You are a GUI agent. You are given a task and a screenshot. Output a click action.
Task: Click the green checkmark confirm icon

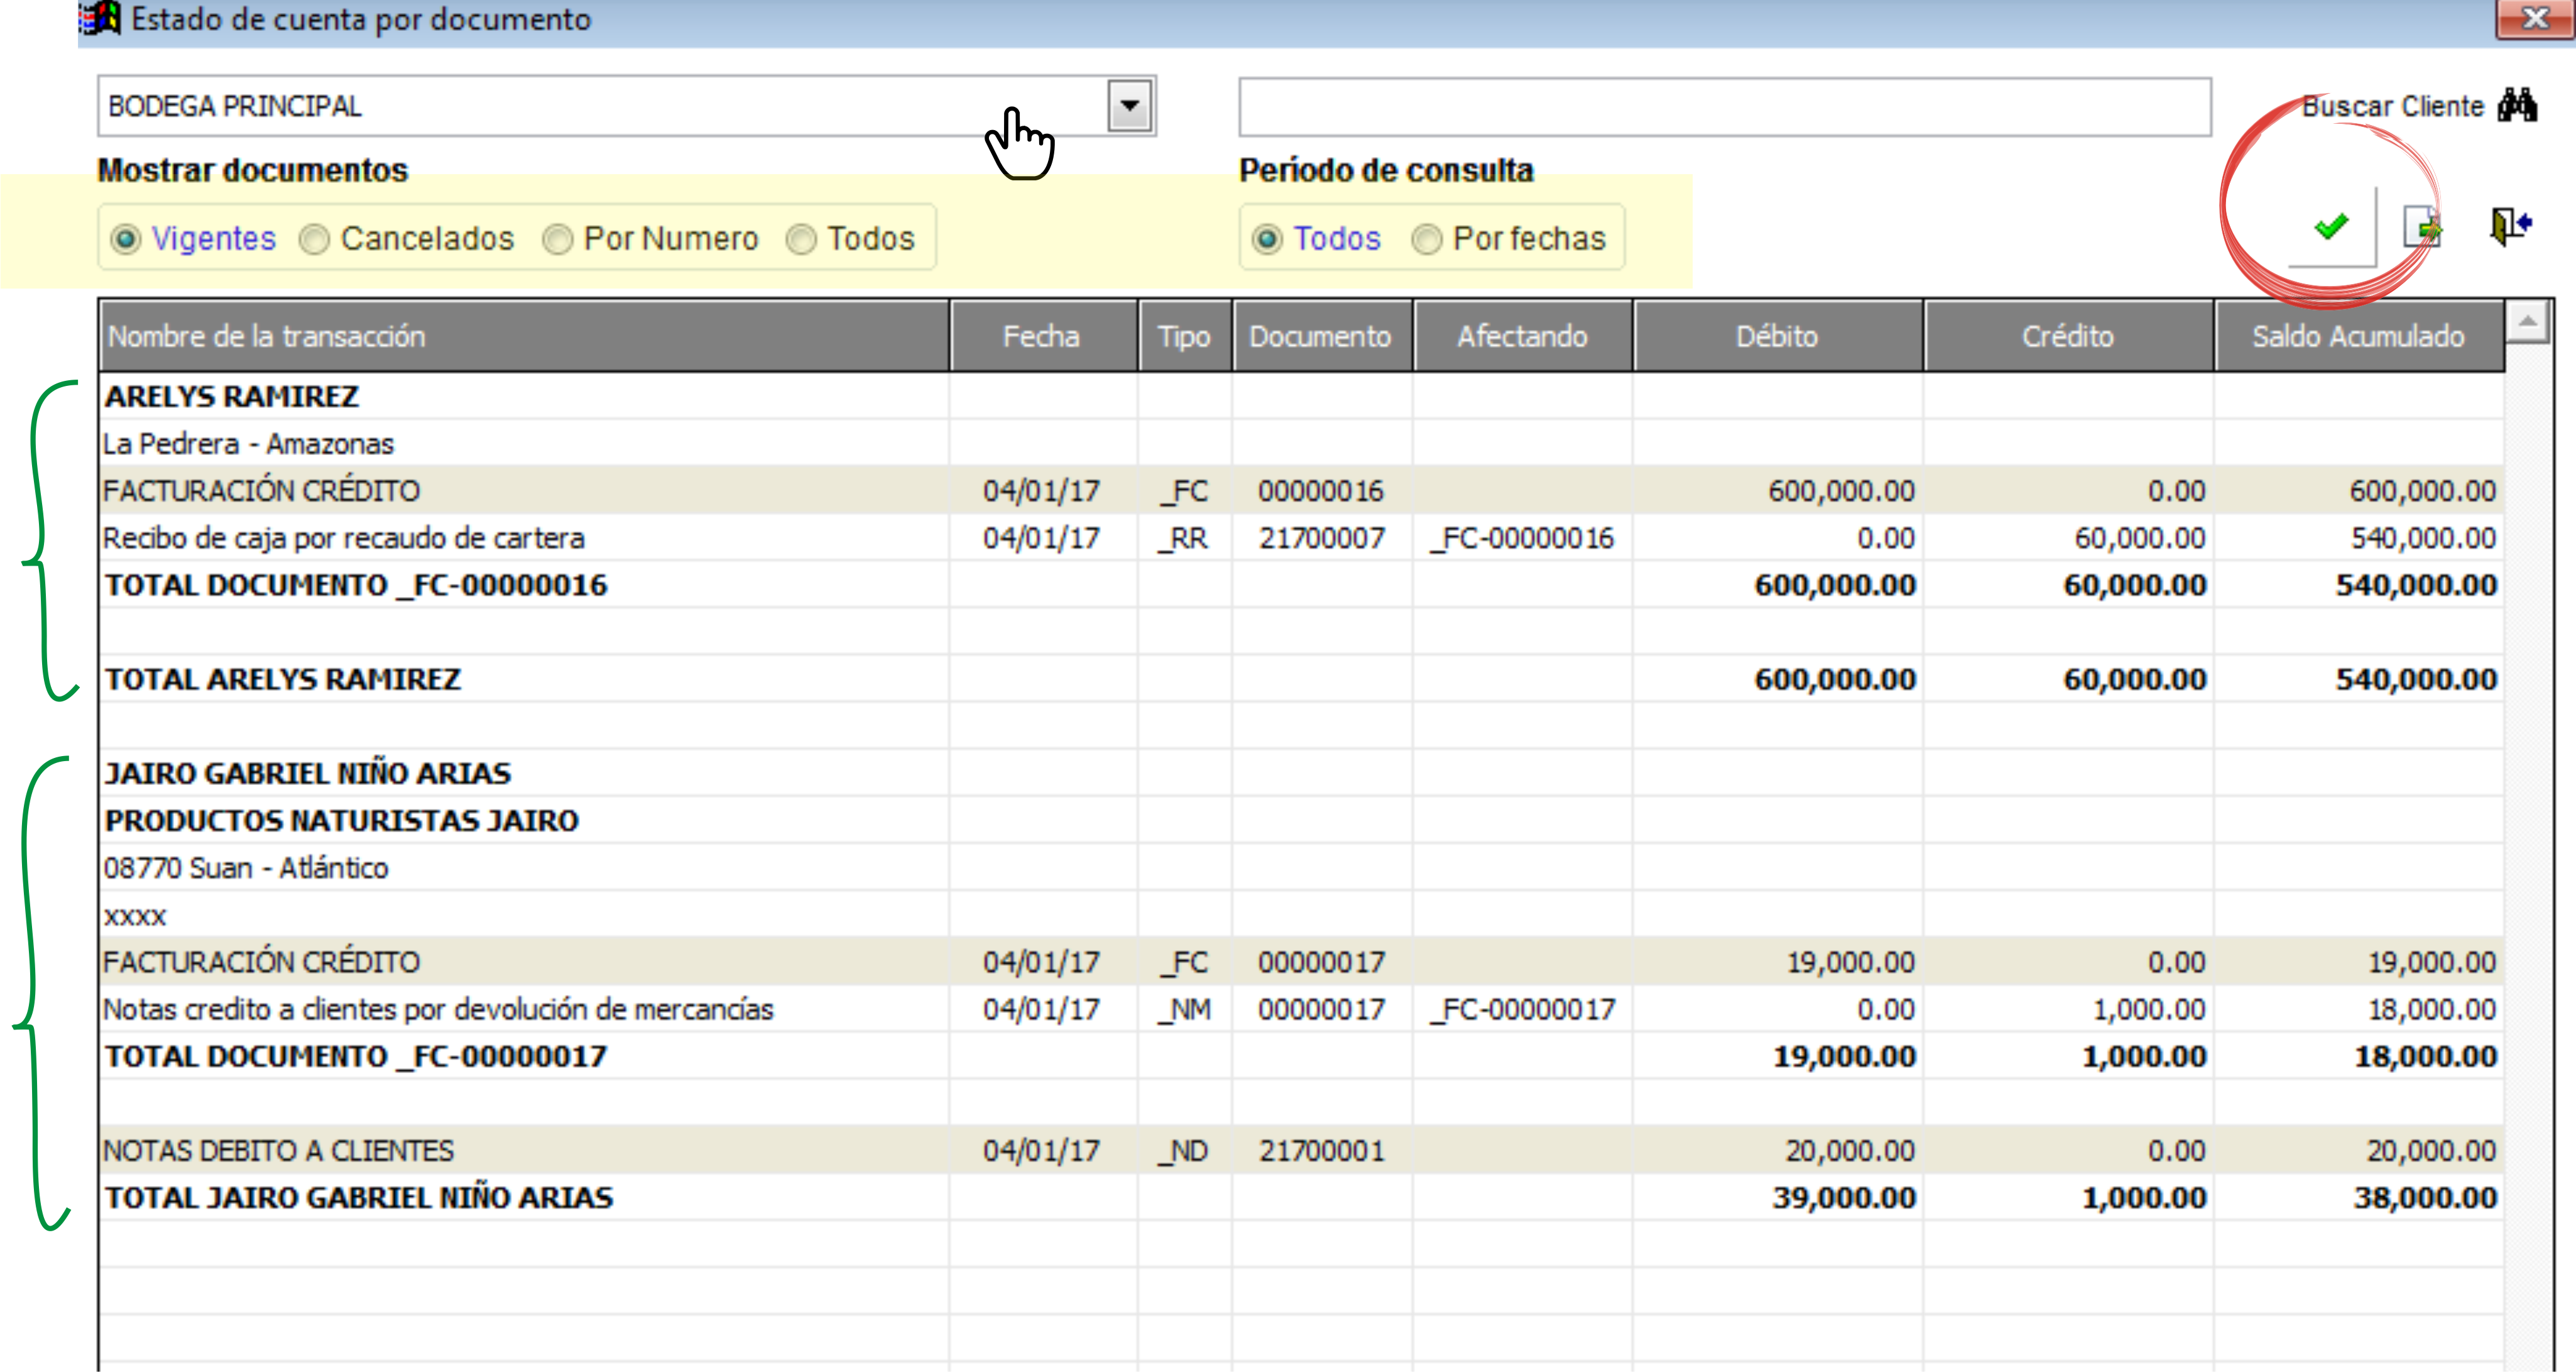click(x=2331, y=227)
